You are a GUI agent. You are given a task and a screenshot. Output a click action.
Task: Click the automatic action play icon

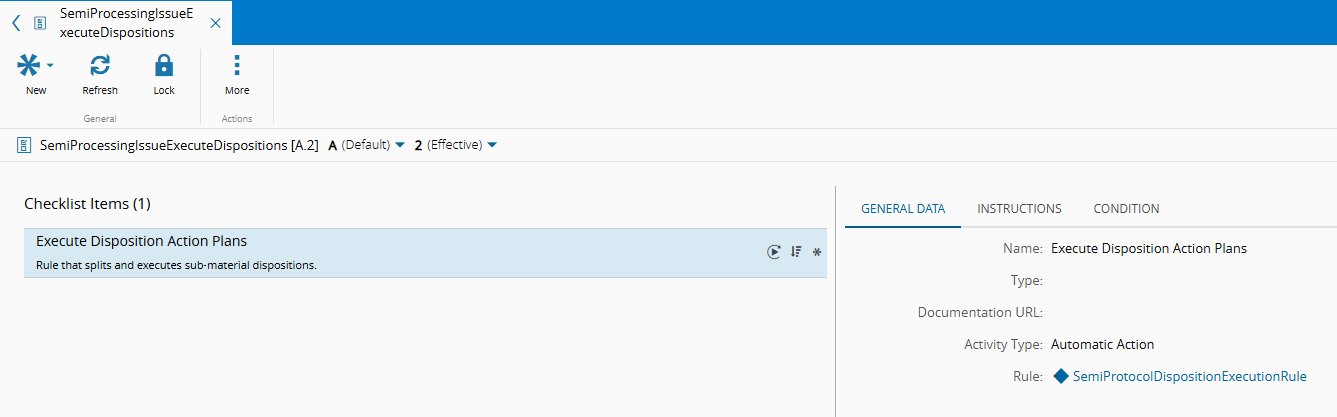(774, 252)
